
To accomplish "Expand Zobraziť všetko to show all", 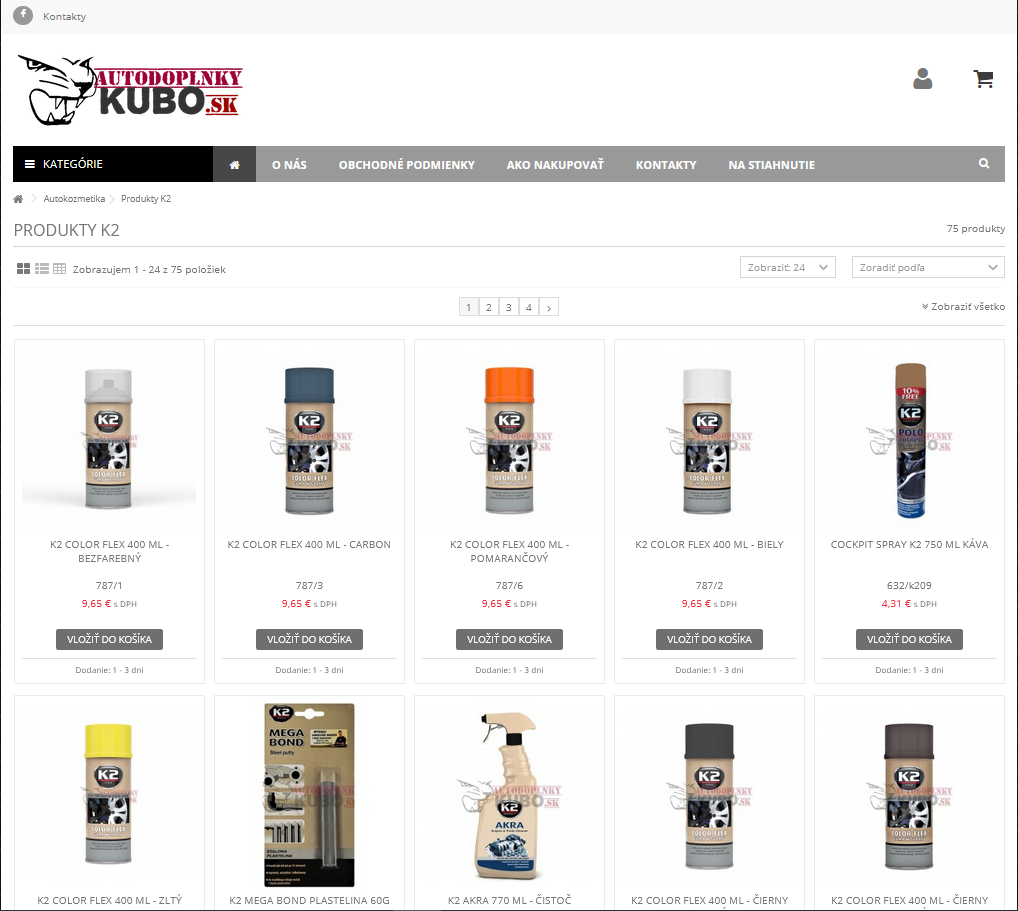I will [963, 306].
